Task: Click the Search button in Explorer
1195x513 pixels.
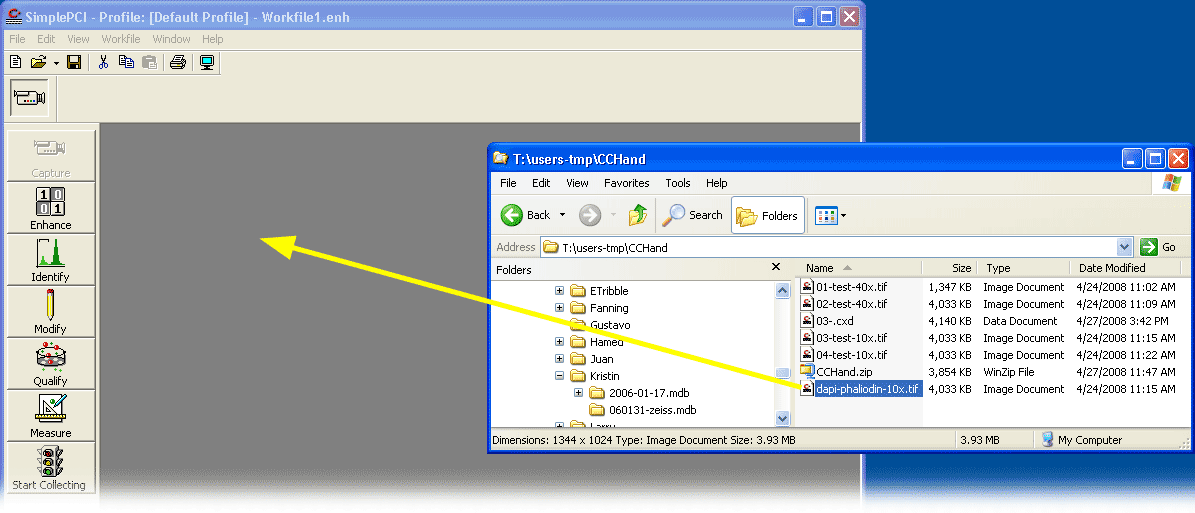Action: [693, 215]
